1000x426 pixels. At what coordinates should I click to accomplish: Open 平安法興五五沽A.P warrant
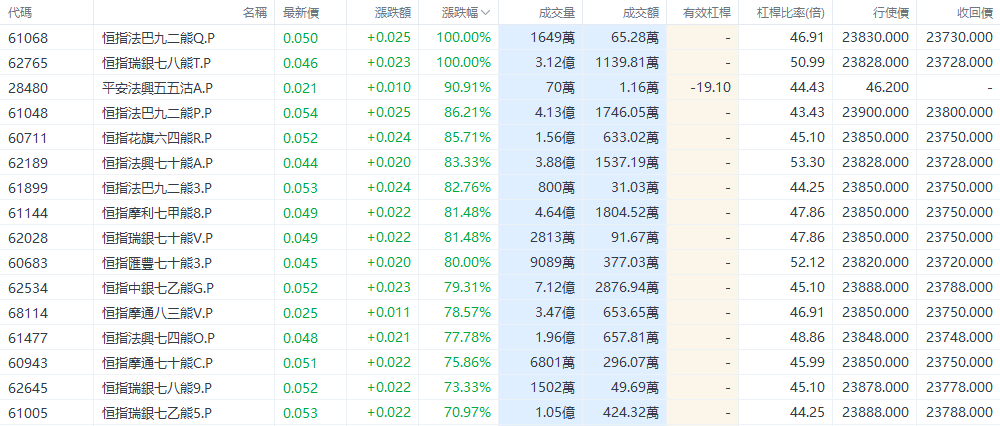(x=157, y=87)
